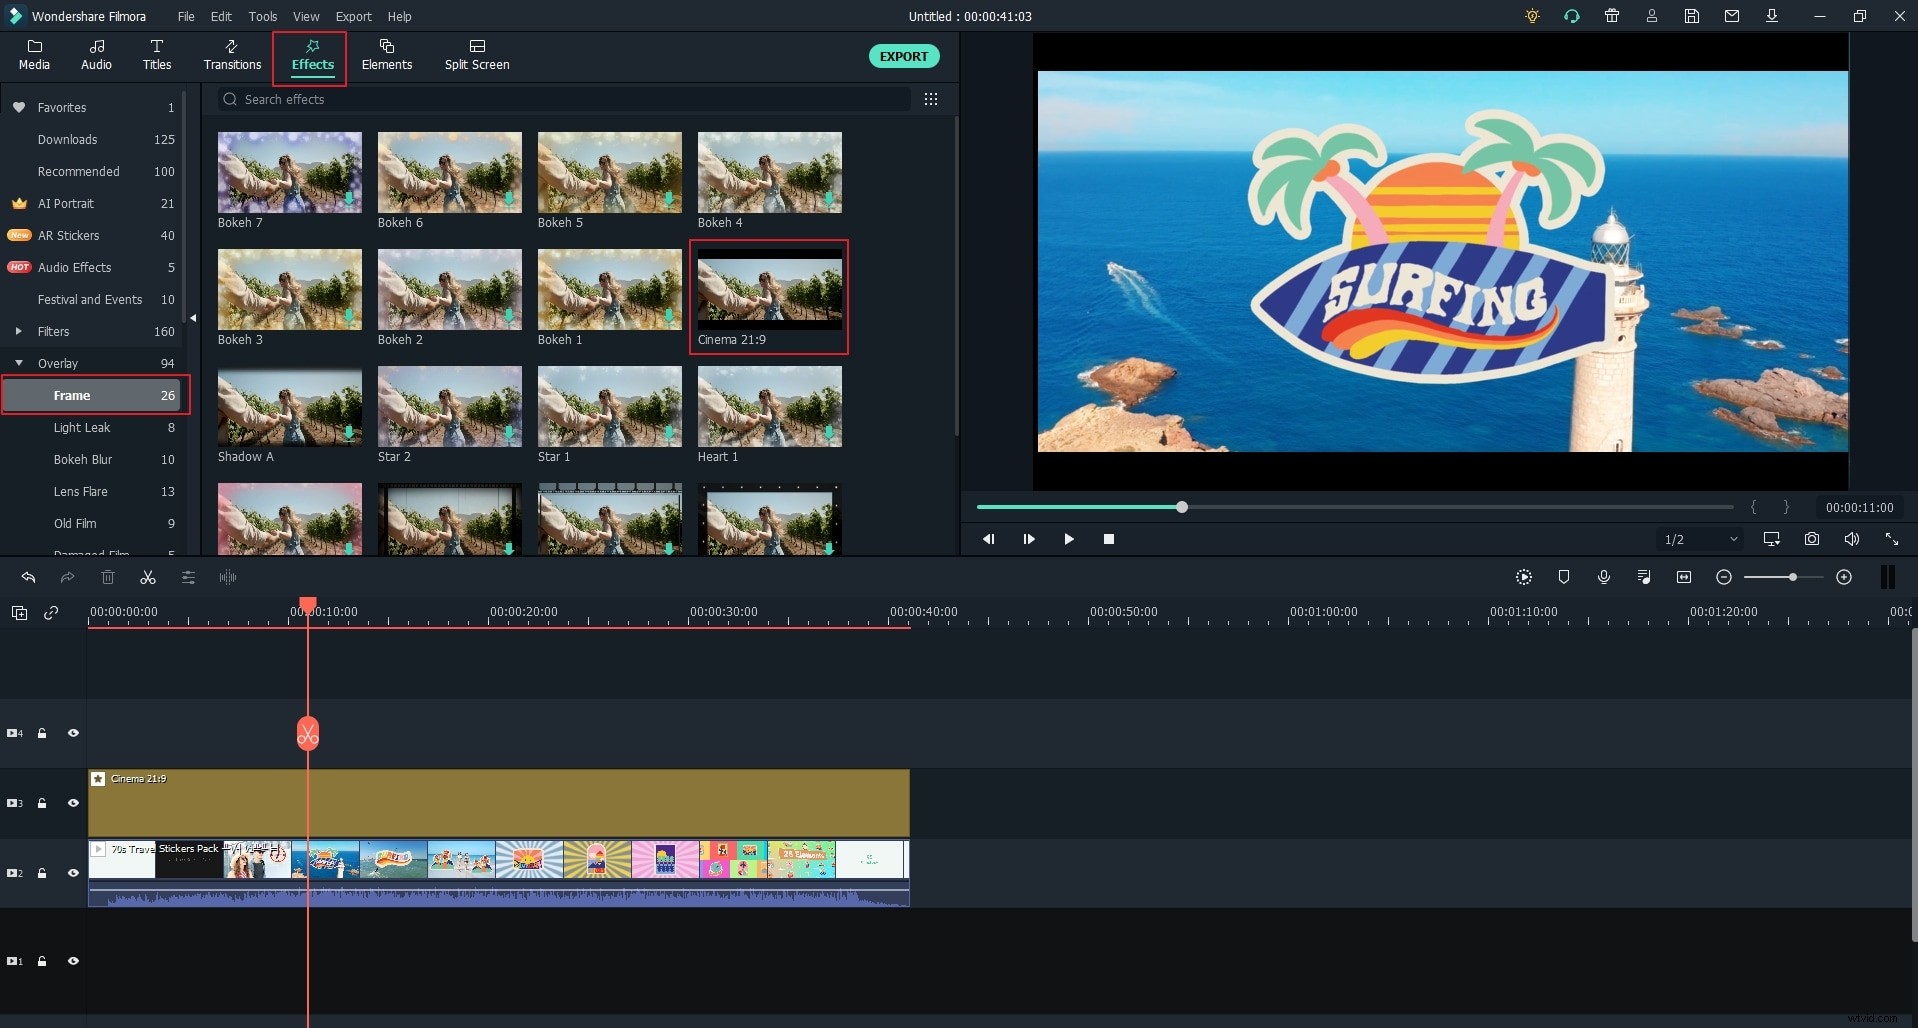Click the Undo icon above the timeline
The width and height of the screenshot is (1918, 1028).
[x=28, y=577]
